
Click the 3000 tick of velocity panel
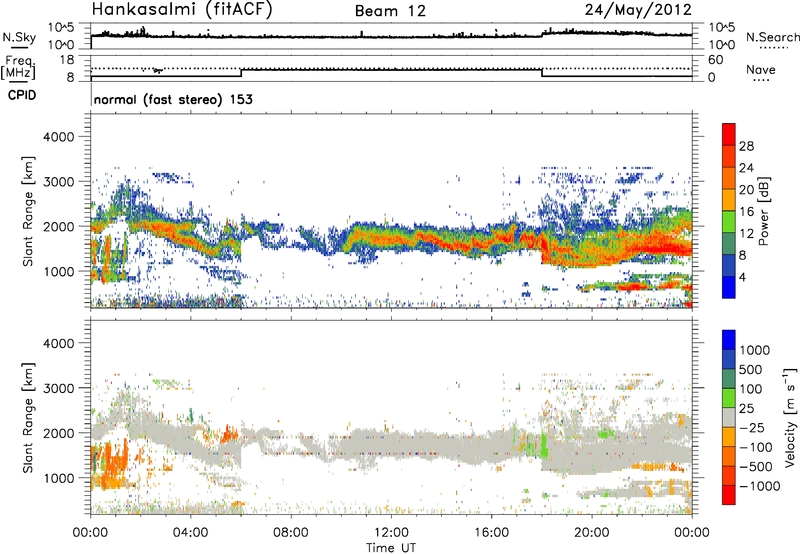59,388
